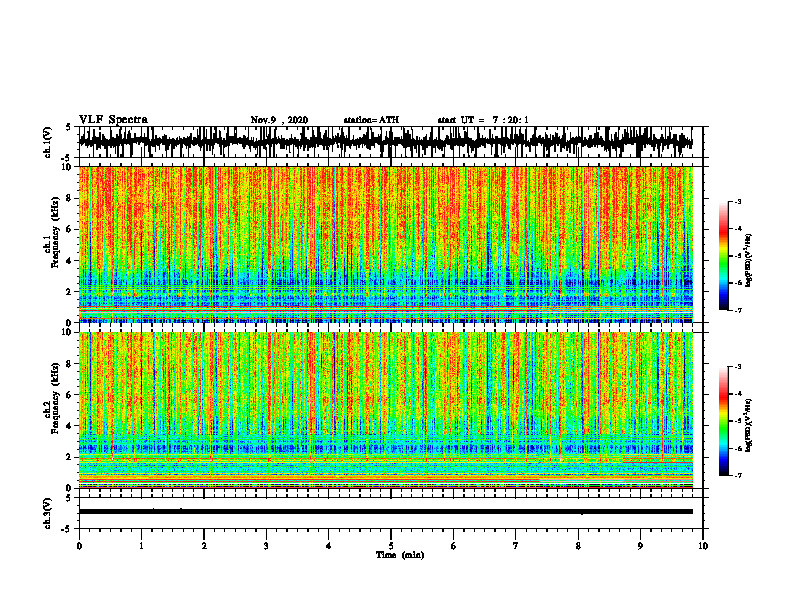792x612 pixels.
Task: Click the ch.3(V) black trace panel
Action: 390,513
